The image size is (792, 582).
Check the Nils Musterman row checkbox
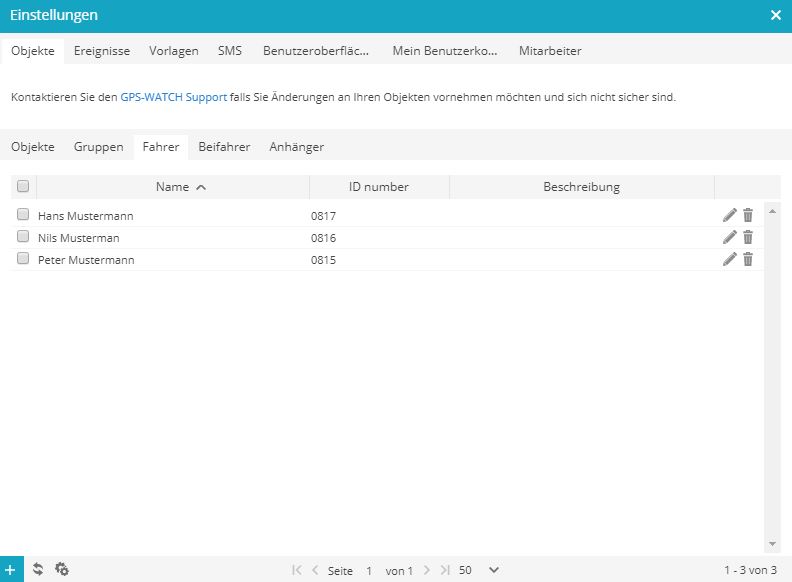(x=23, y=236)
